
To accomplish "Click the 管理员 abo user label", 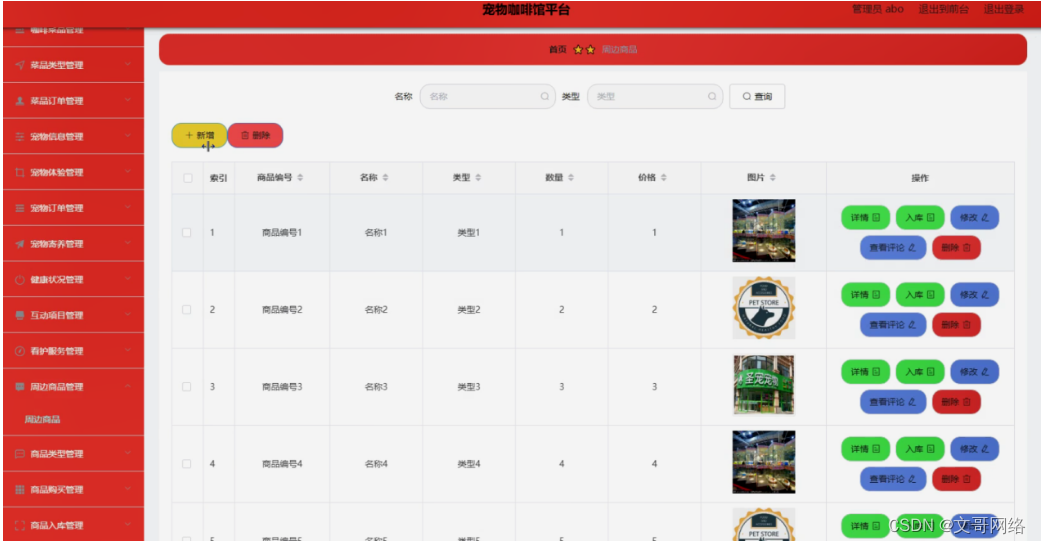I will coord(878,9).
